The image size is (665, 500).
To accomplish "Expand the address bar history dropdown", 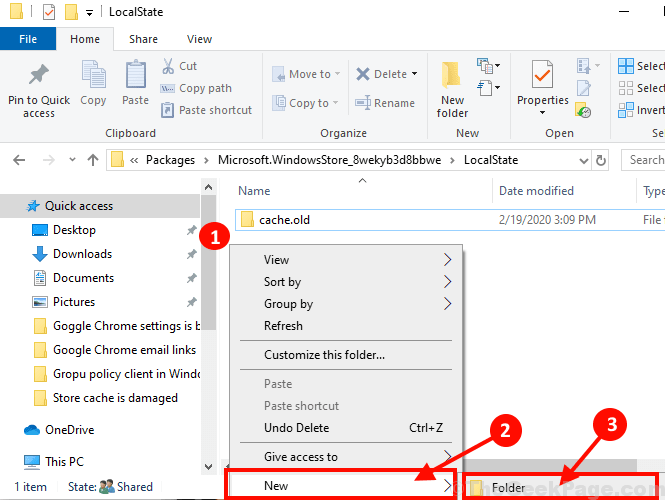I will tap(584, 161).
